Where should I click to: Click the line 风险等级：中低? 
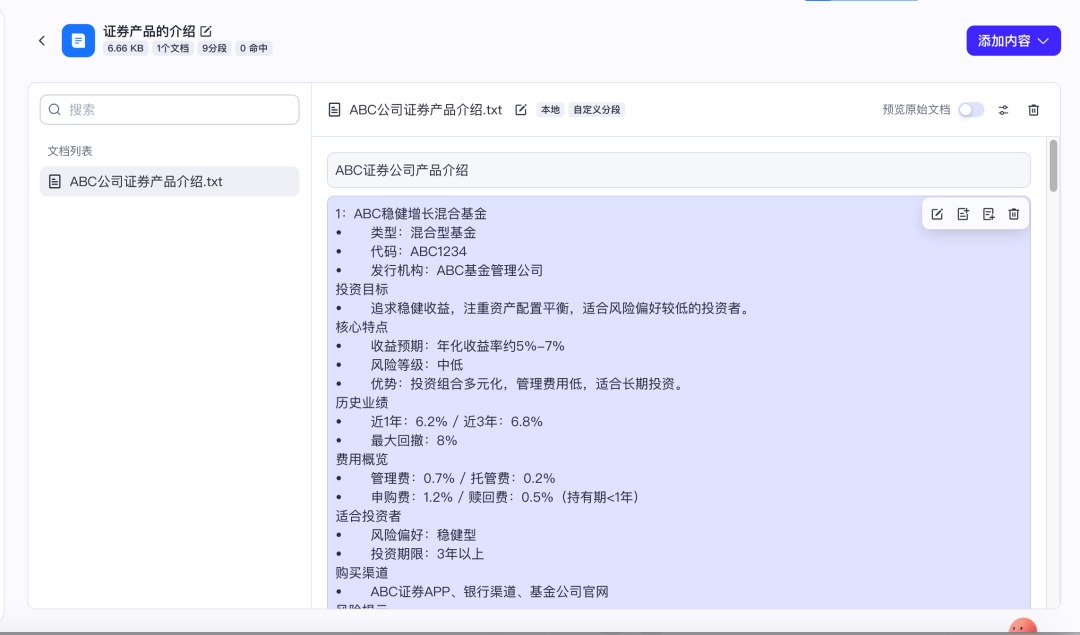[x=417, y=365]
